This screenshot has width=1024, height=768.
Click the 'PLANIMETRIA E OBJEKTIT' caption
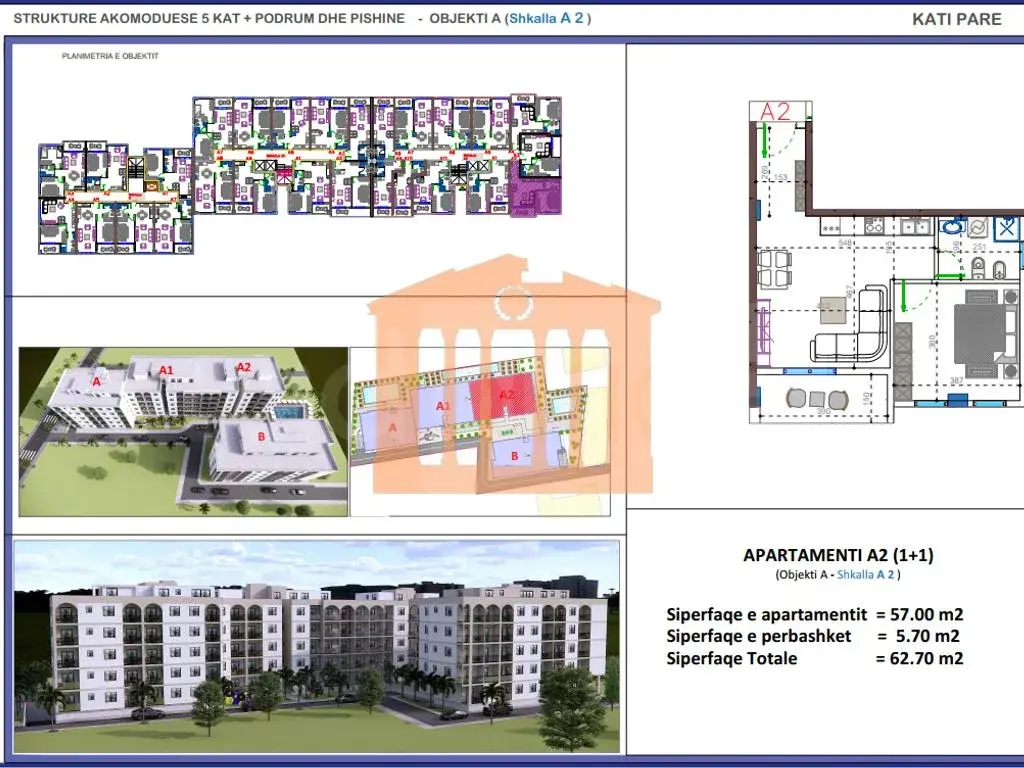[x=110, y=56]
